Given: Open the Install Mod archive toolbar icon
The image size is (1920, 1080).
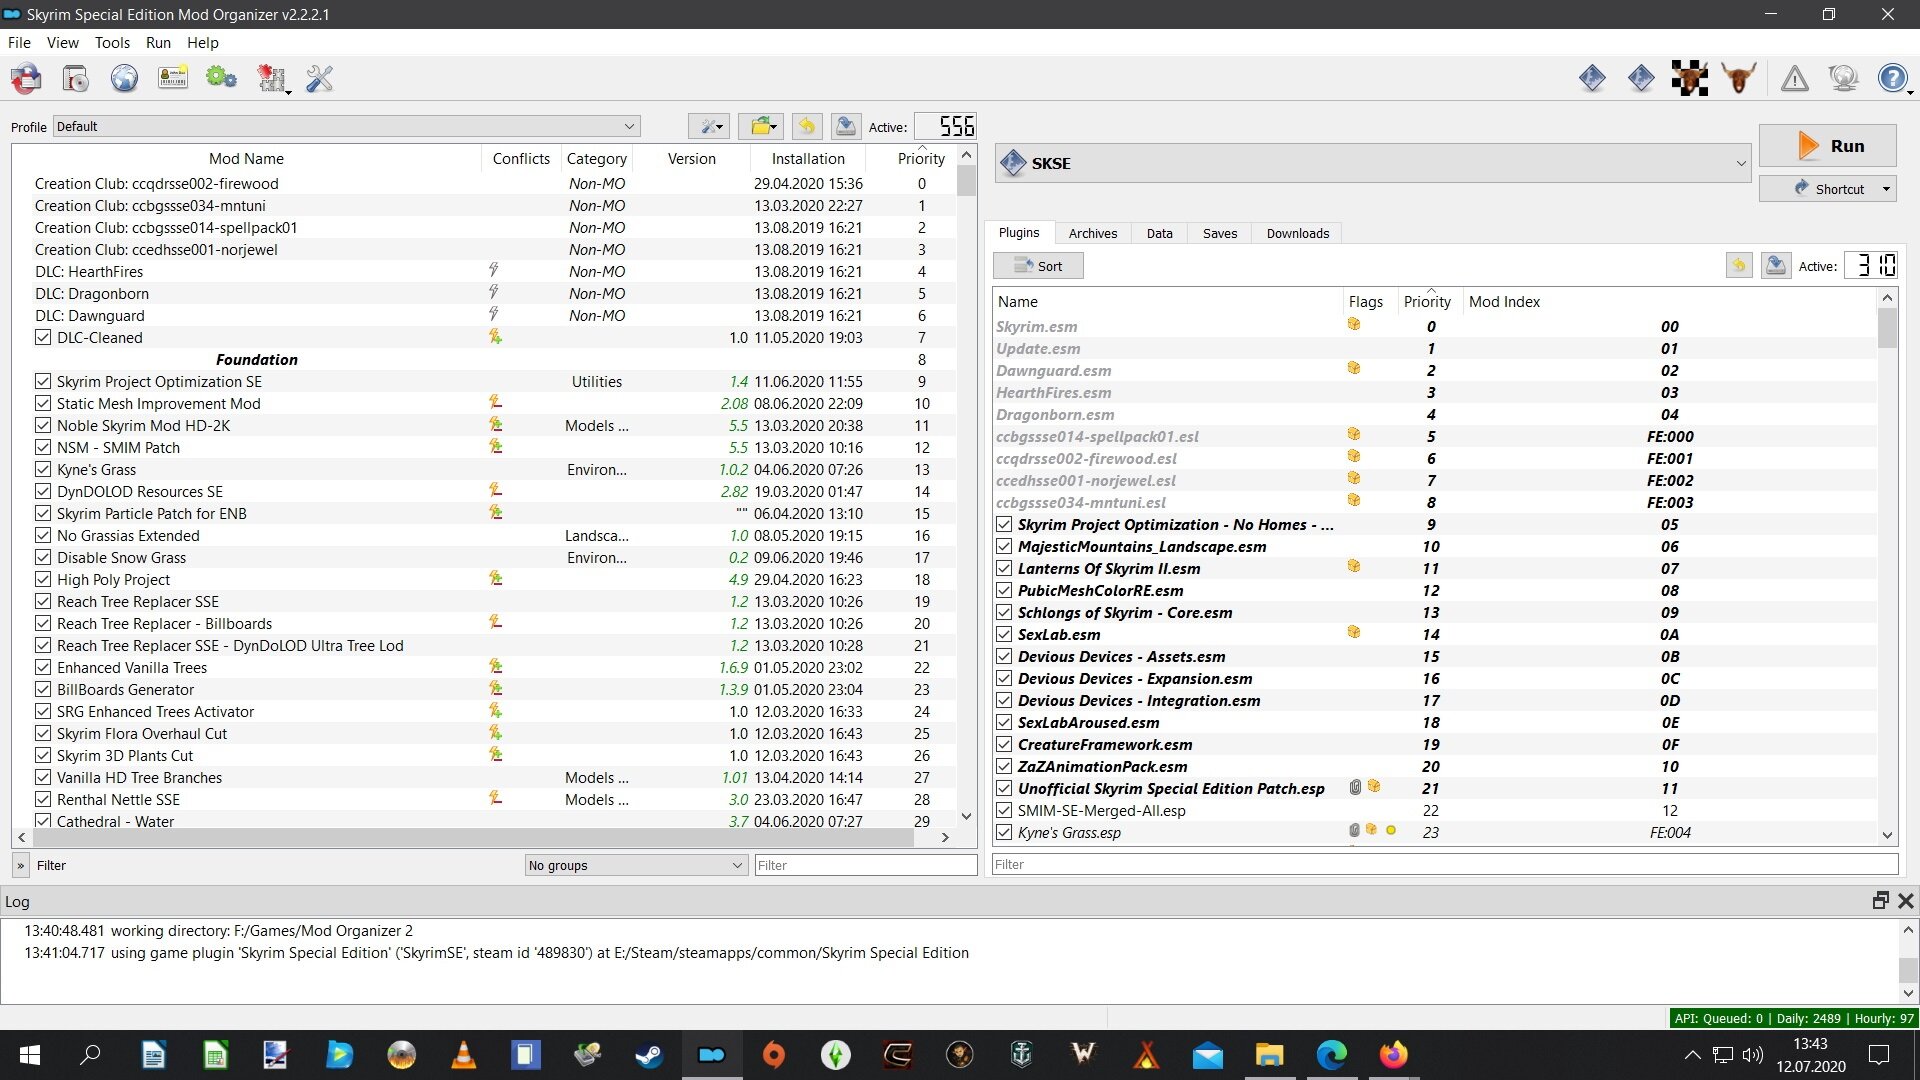Looking at the screenshot, I should (x=75, y=78).
